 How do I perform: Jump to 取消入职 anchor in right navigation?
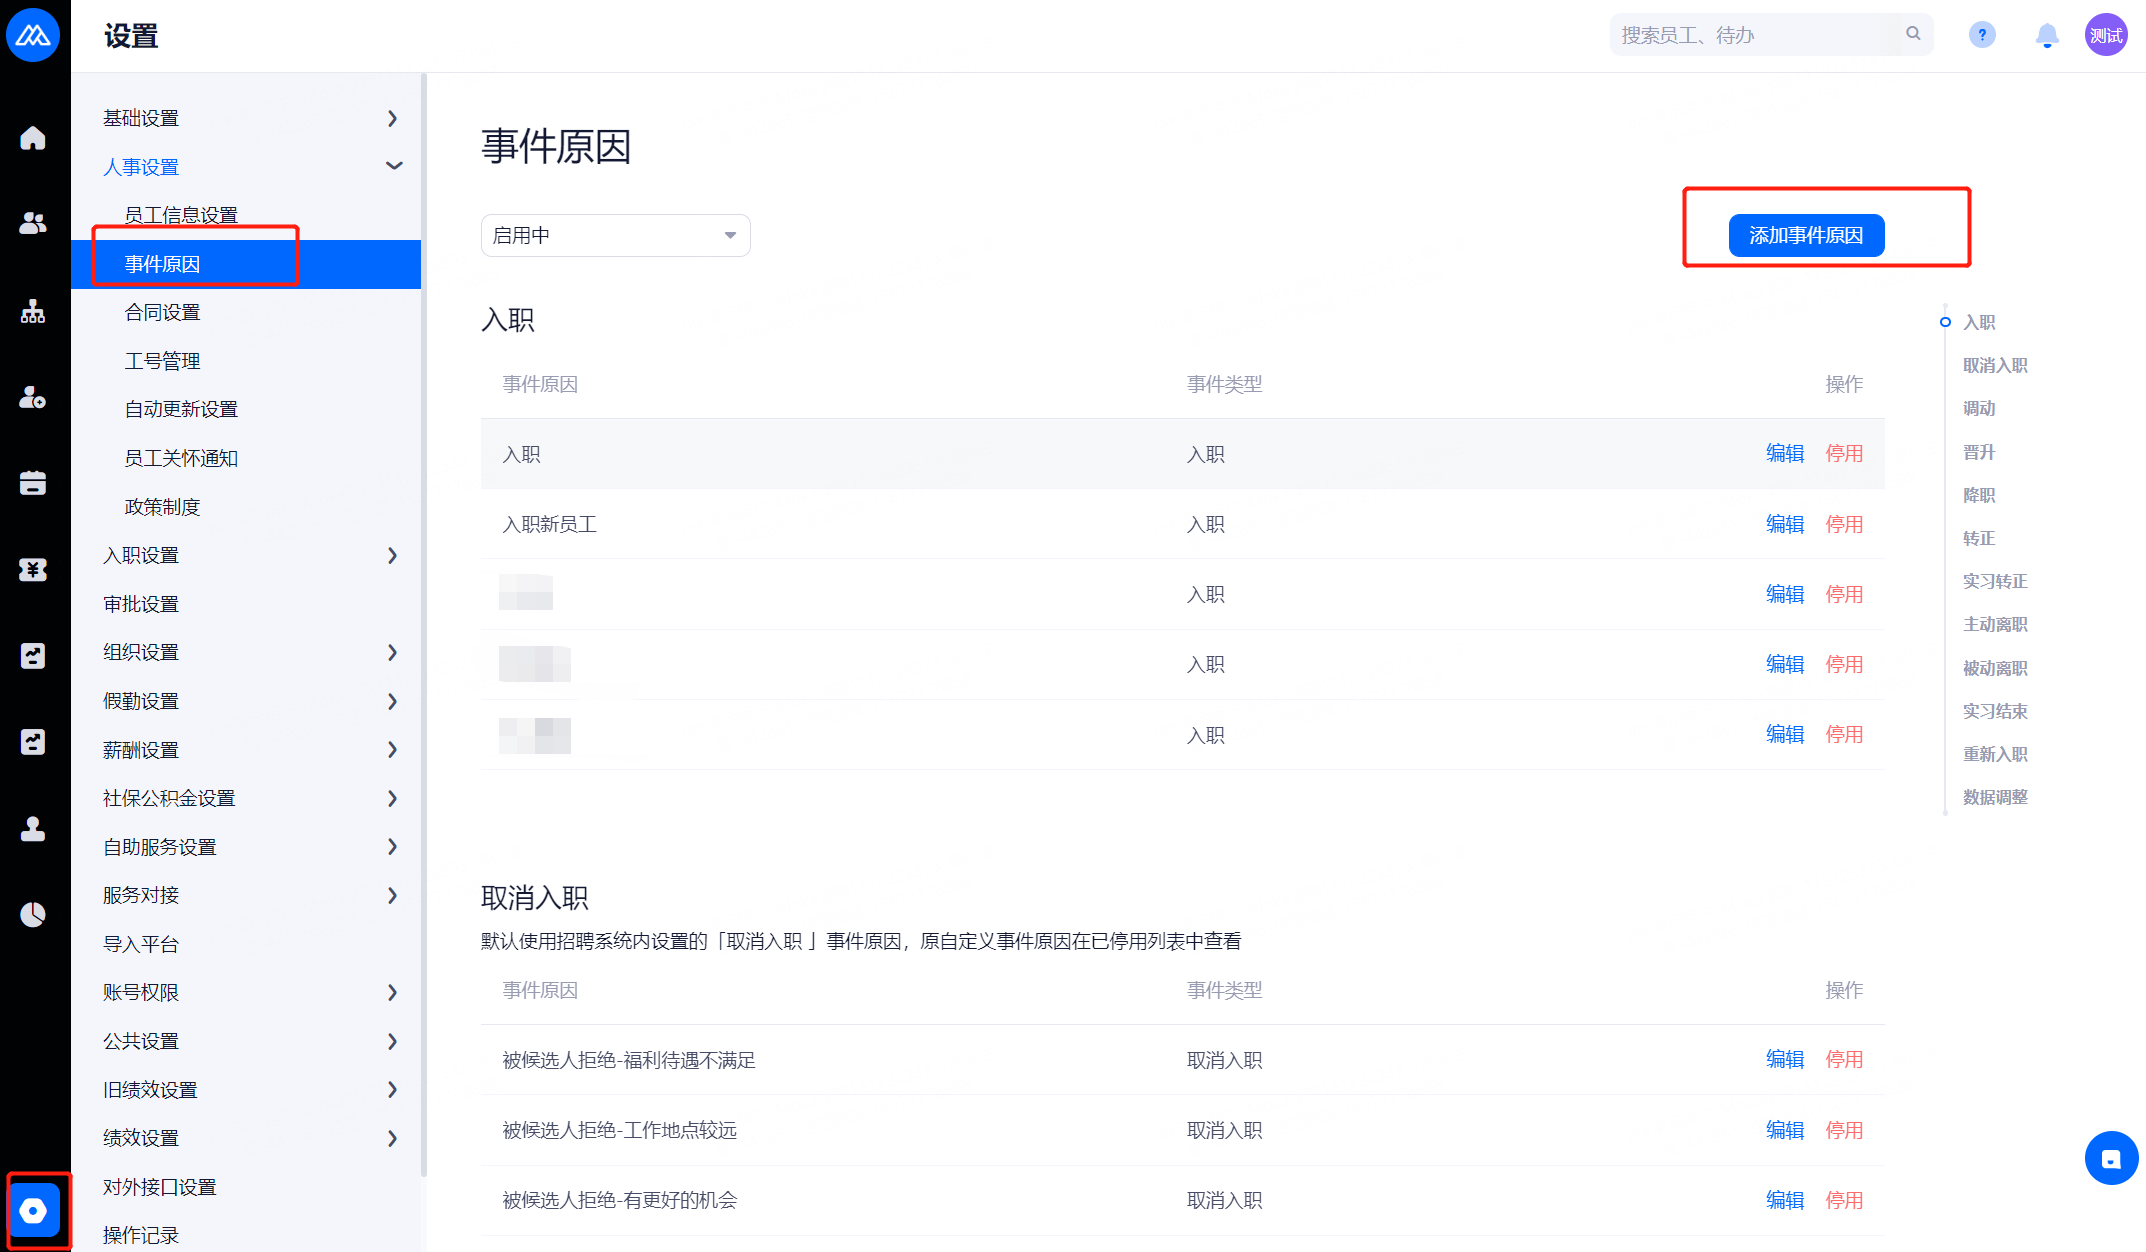[1995, 365]
